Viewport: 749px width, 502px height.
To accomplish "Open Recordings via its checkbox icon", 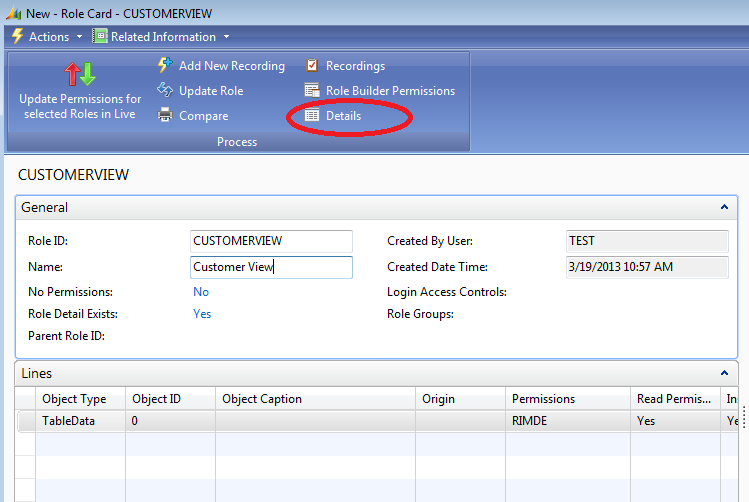I will pos(312,66).
